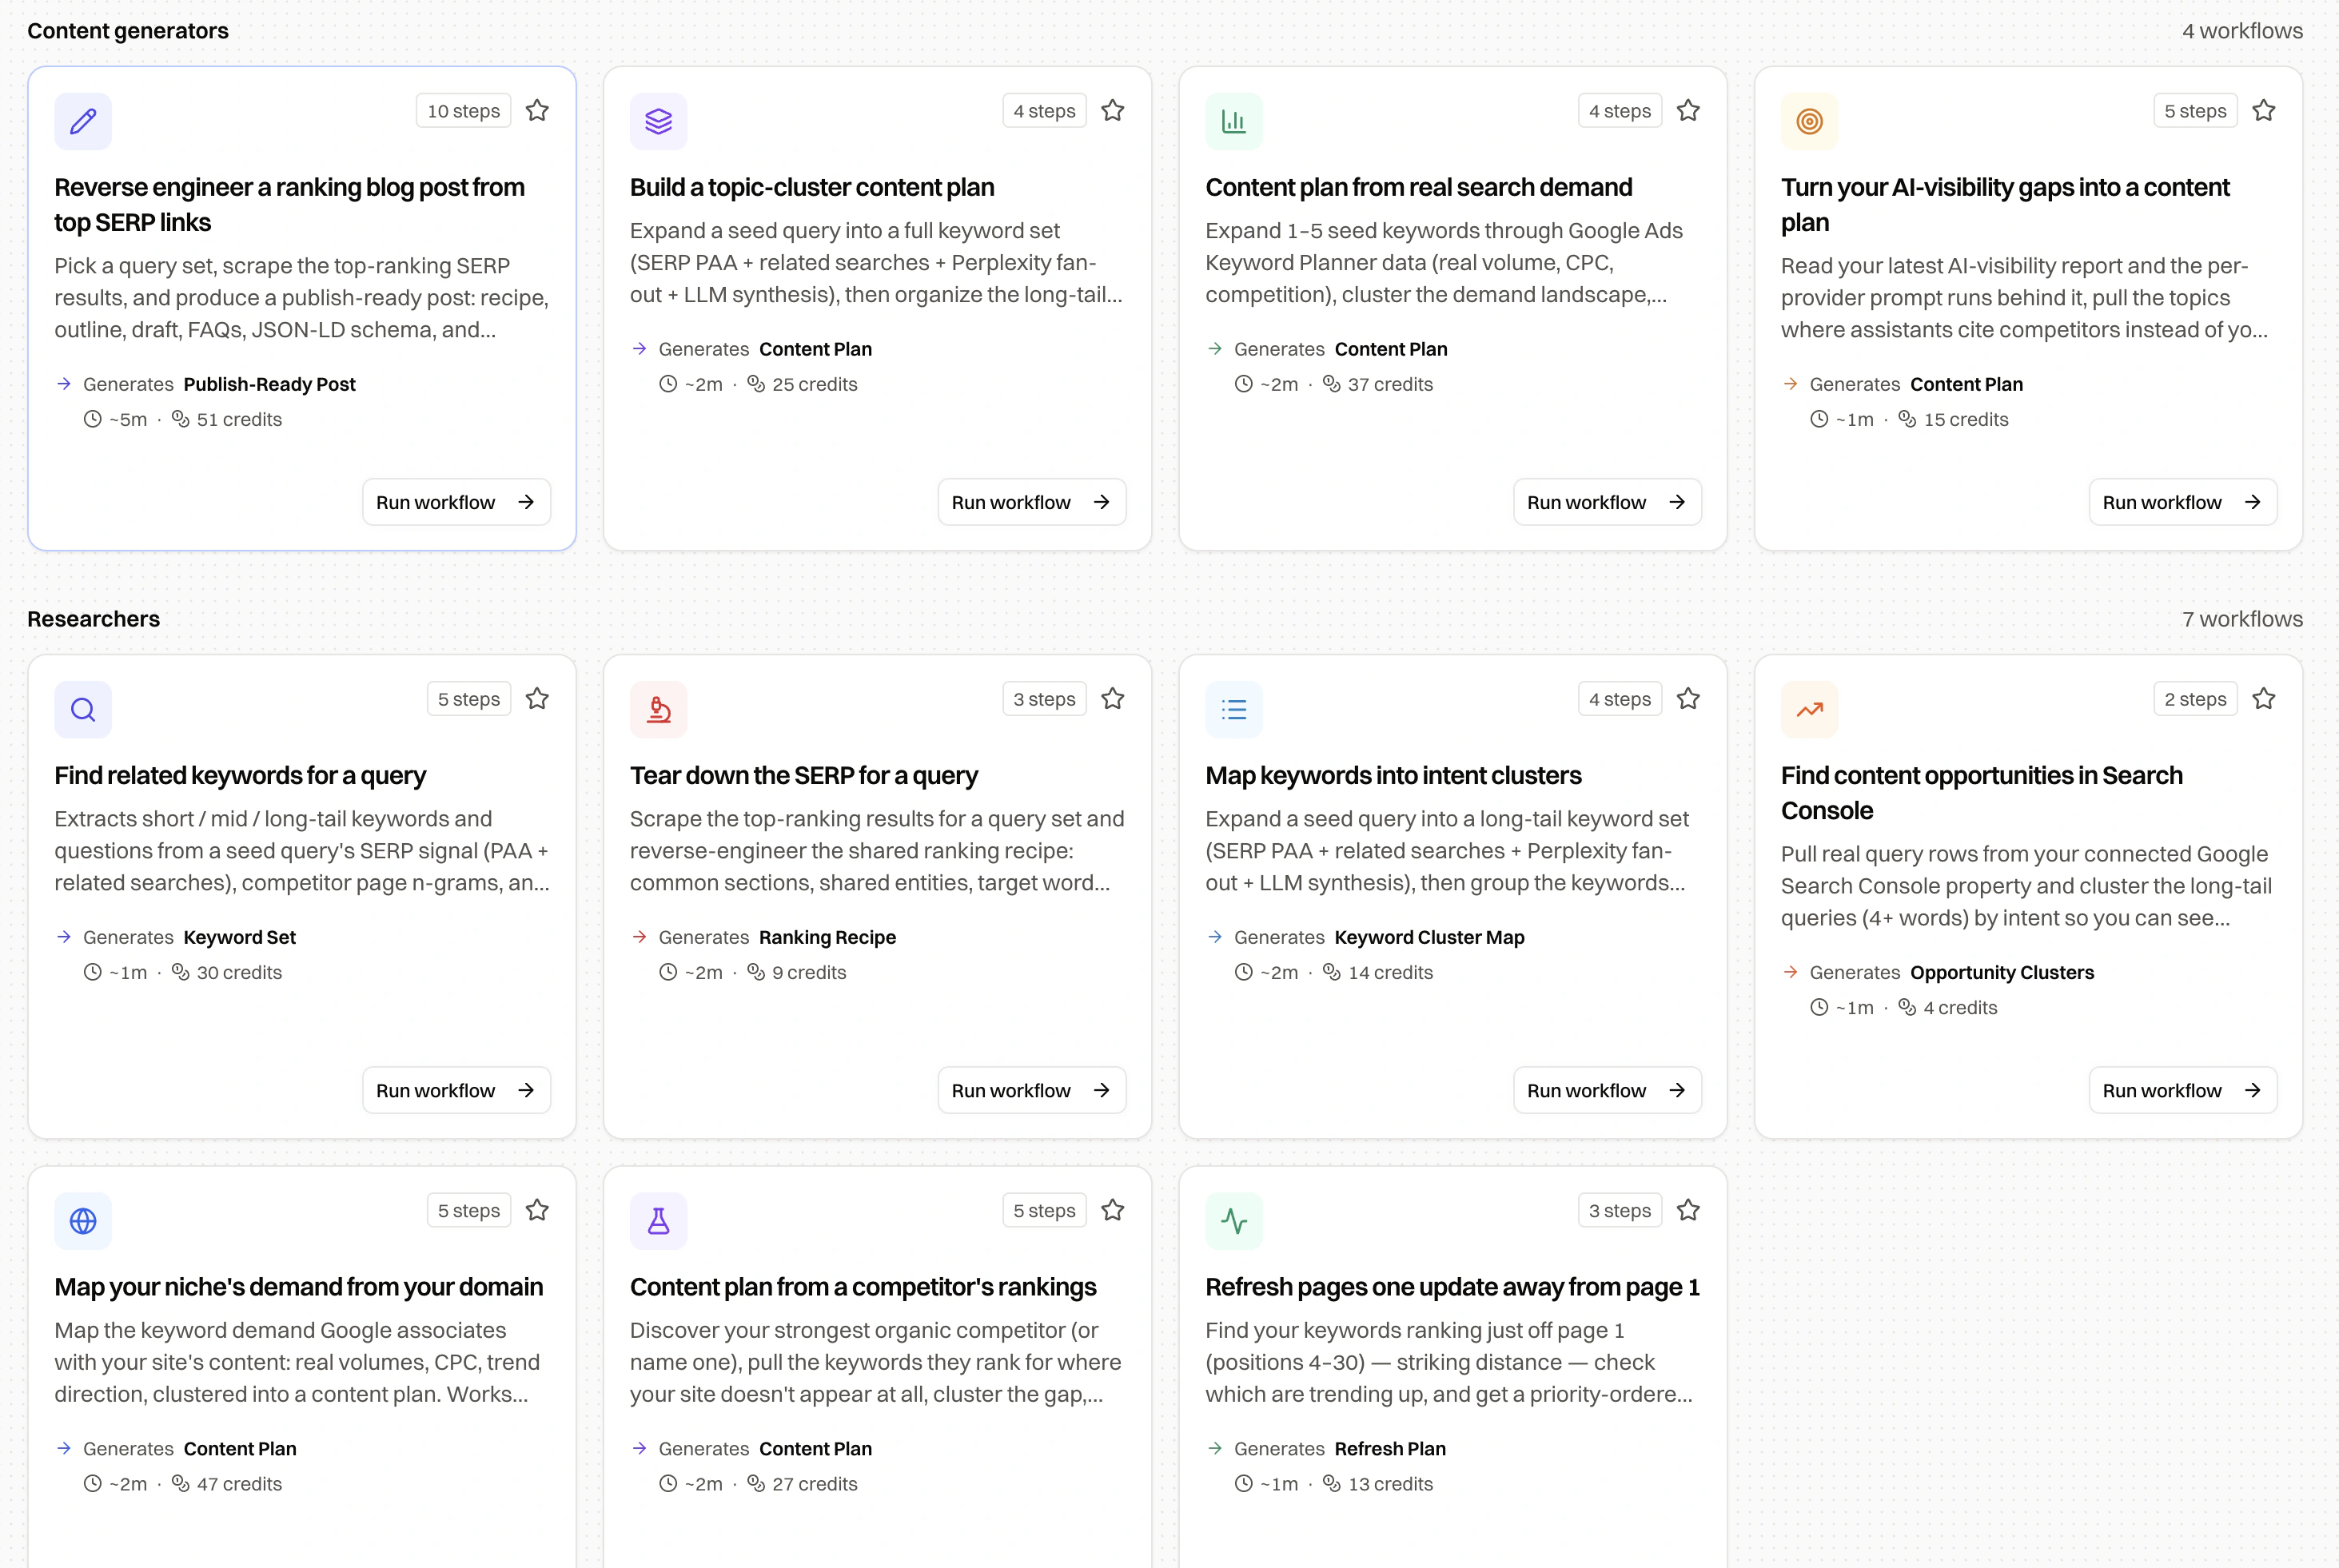Open 'Find related keywords for a query' title

click(x=240, y=775)
